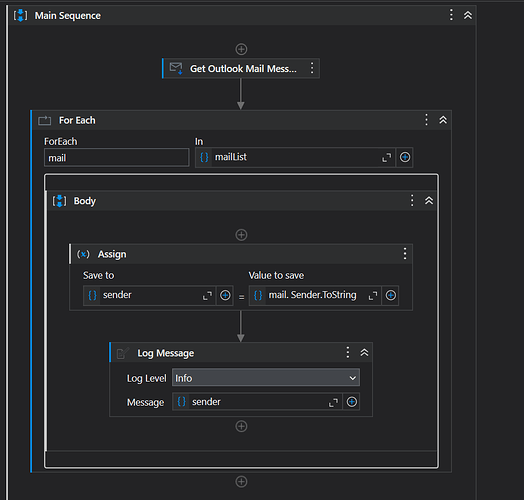Open the Body sequence options menu

pyautogui.click(x=412, y=201)
